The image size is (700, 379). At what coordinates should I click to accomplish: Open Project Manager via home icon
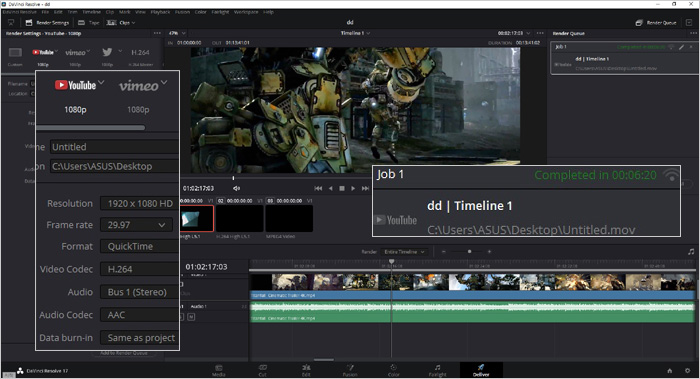click(670, 371)
